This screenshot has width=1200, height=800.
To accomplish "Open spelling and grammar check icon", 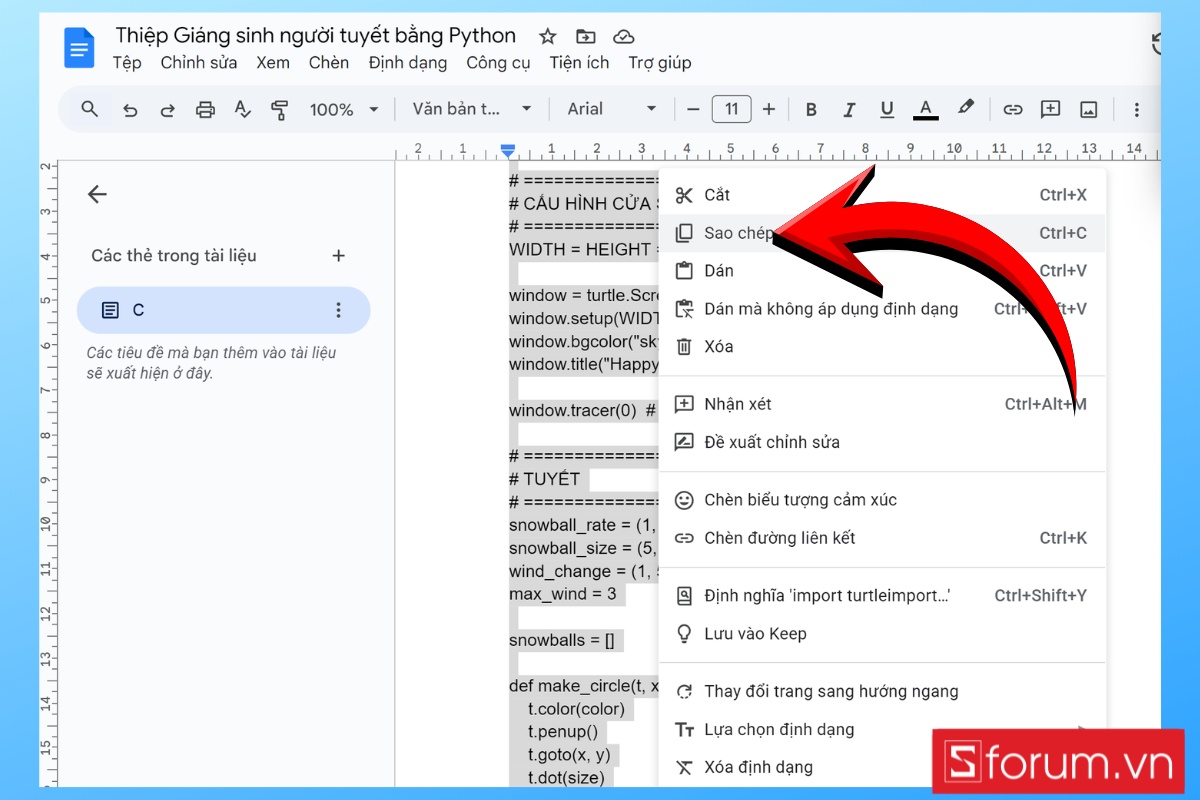I will [242, 109].
